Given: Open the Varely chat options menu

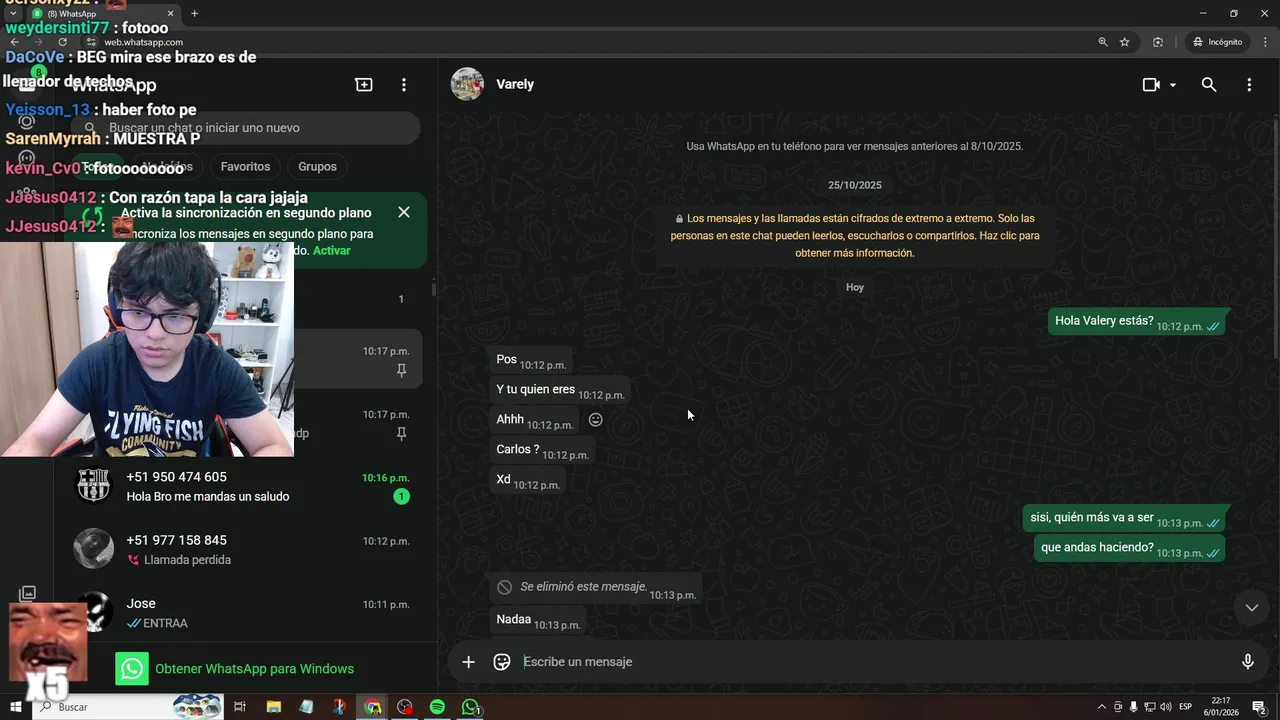Looking at the screenshot, I should 1249,85.
